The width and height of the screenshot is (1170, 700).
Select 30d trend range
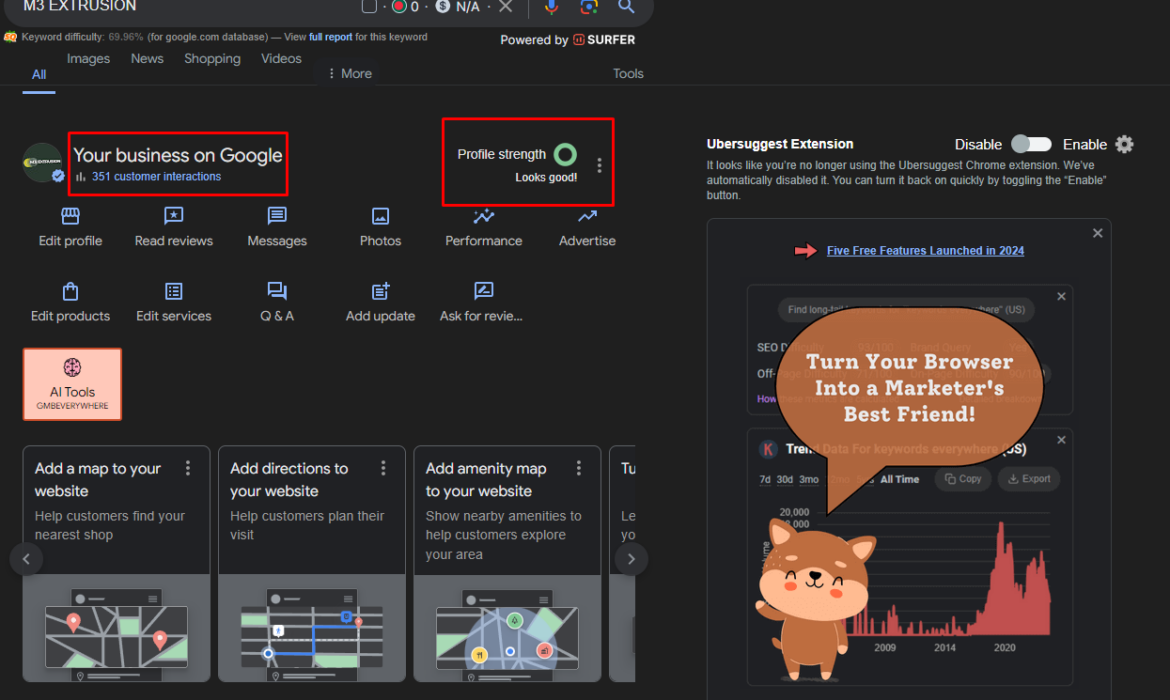(784, 480)
